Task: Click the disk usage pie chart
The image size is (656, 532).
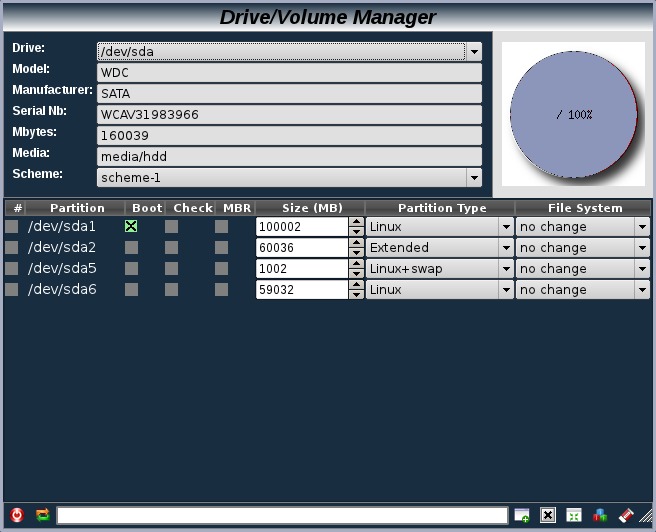Action: [x=573, y=114]
